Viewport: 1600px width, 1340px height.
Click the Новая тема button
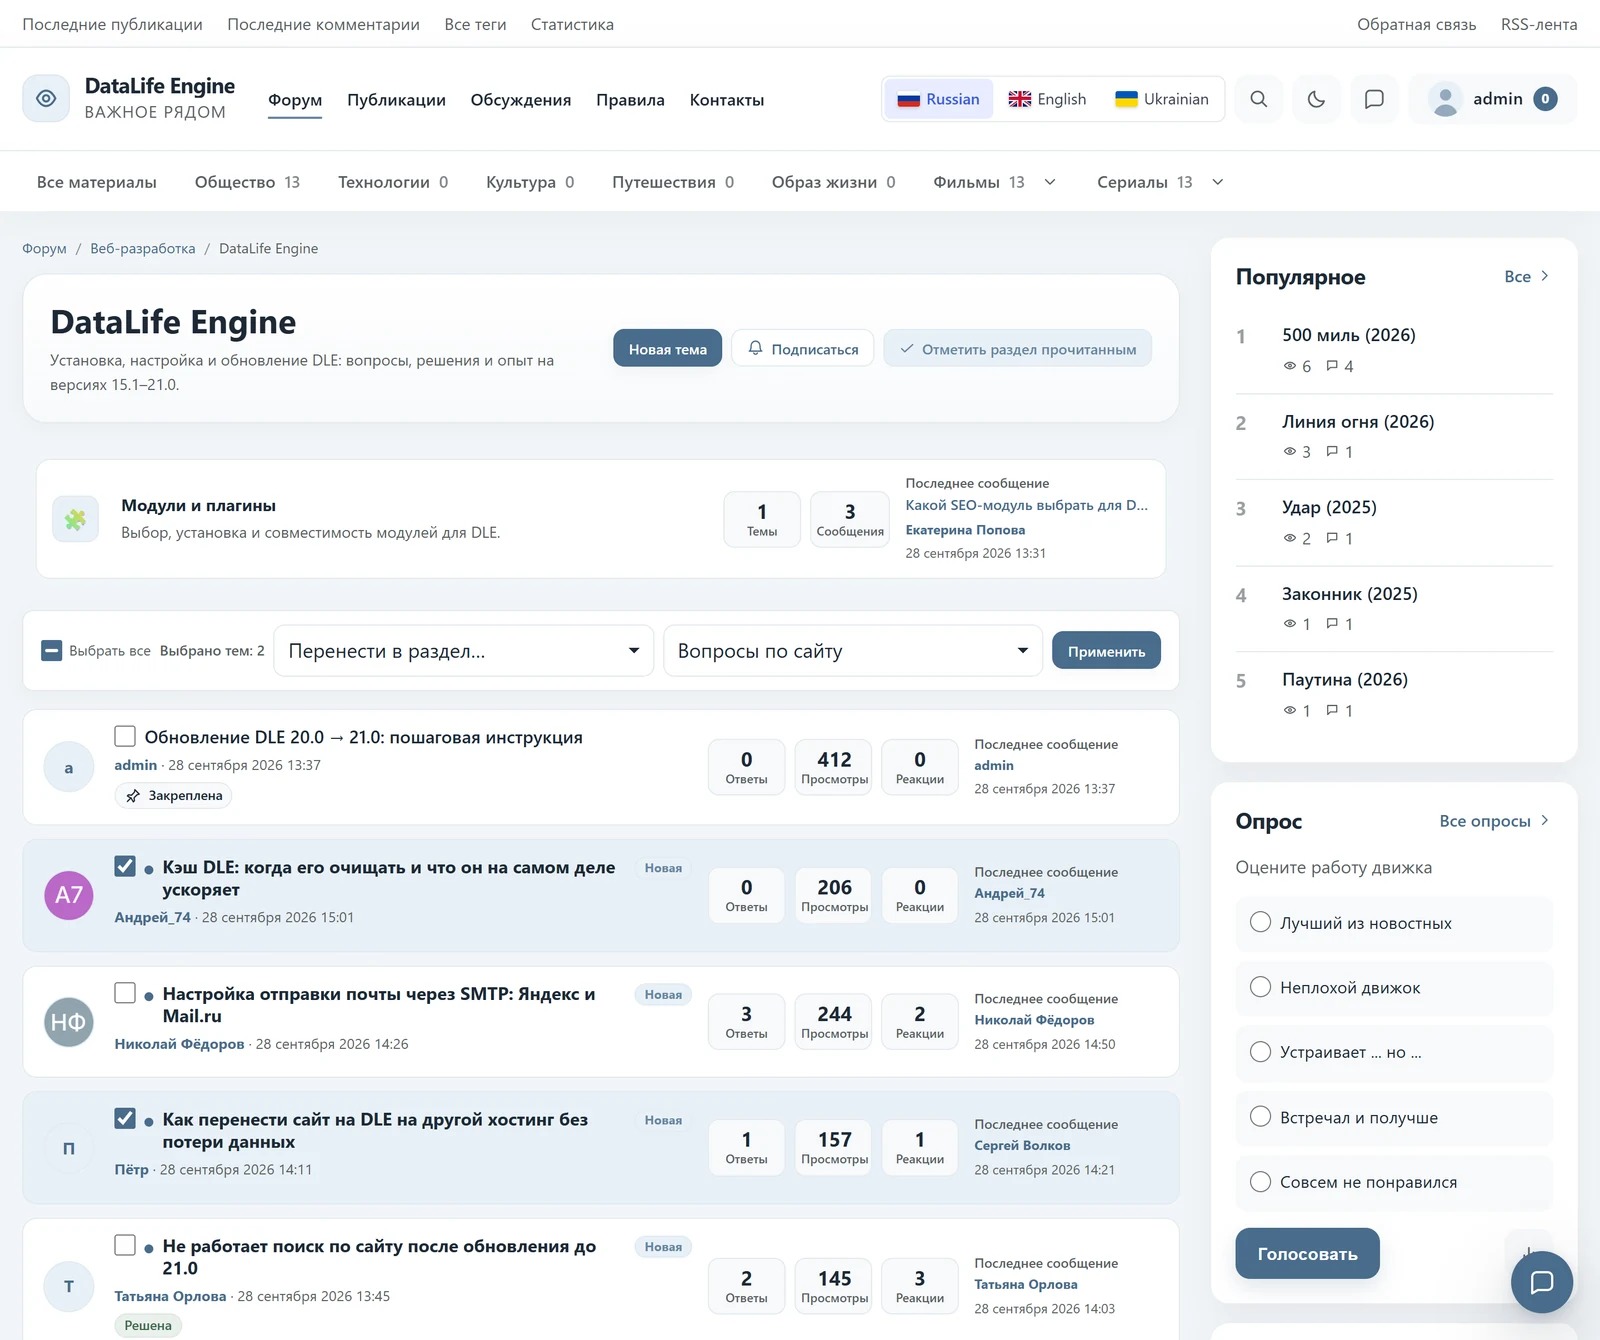tap(668, 348)
